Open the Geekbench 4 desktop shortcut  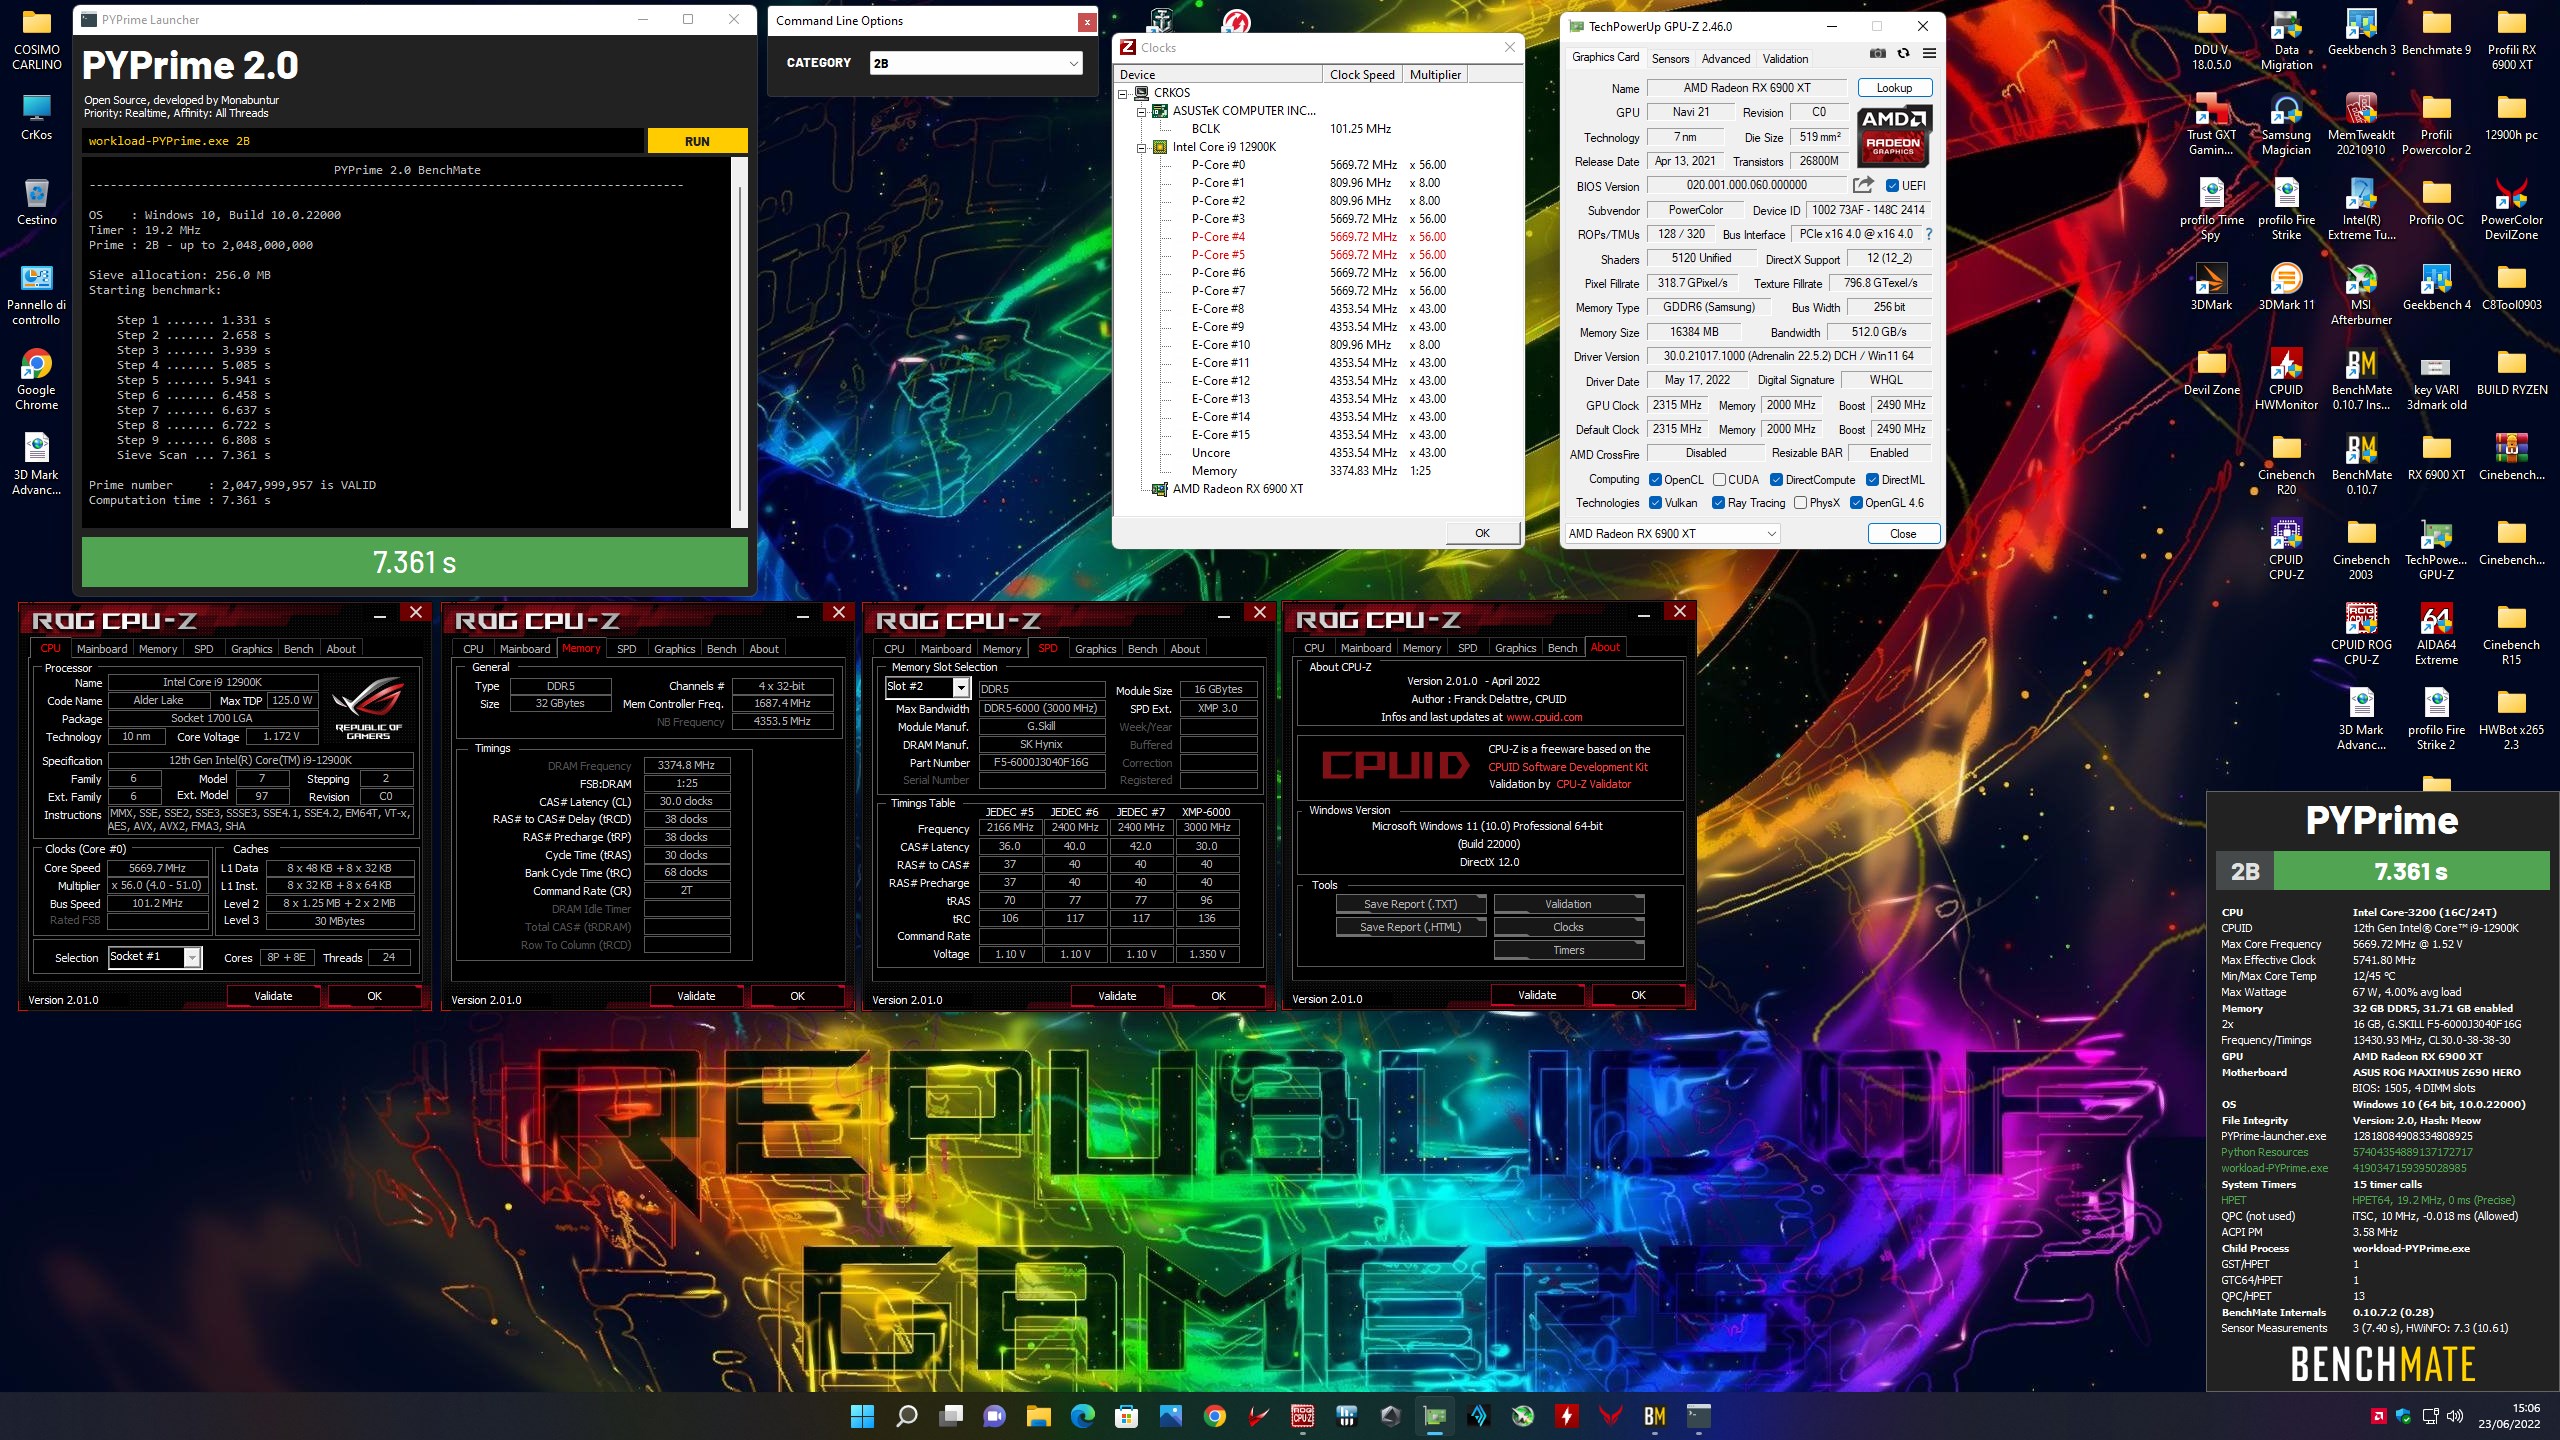(2436, 287)
